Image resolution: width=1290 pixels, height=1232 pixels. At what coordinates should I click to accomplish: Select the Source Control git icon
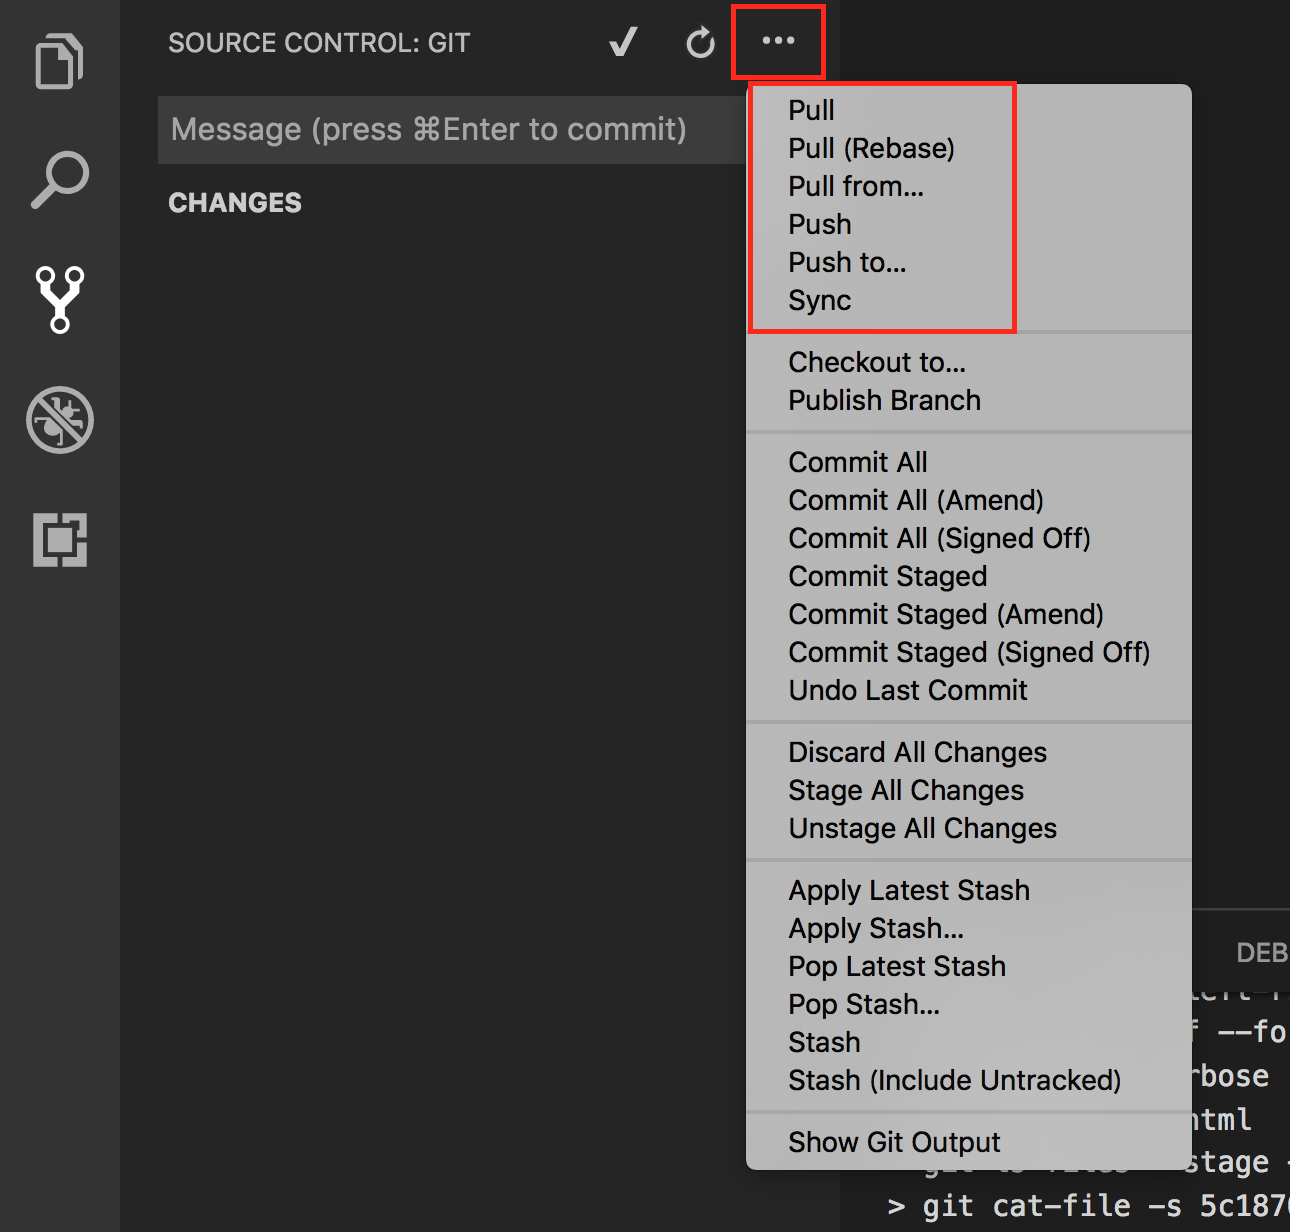59,299
